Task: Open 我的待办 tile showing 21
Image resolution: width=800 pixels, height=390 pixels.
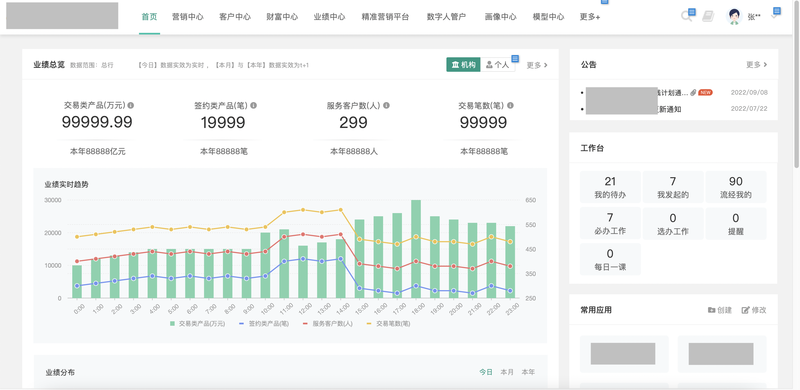Action: [610, 187]
